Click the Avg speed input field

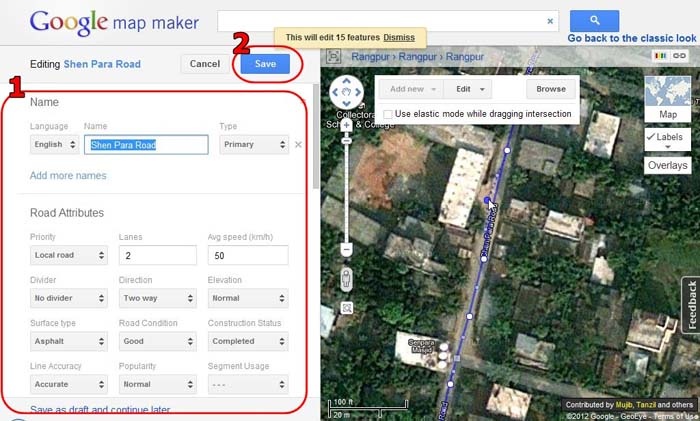pos(248,255)
